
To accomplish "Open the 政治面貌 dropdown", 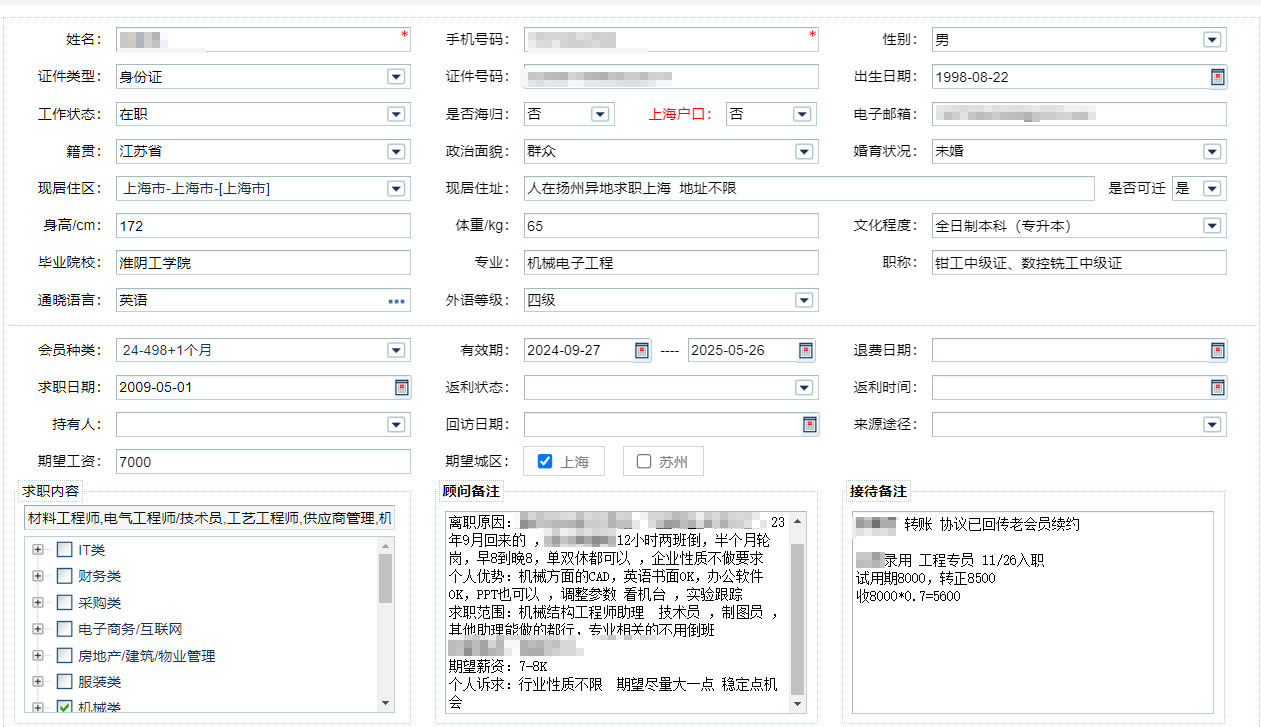I will (804, 152).
